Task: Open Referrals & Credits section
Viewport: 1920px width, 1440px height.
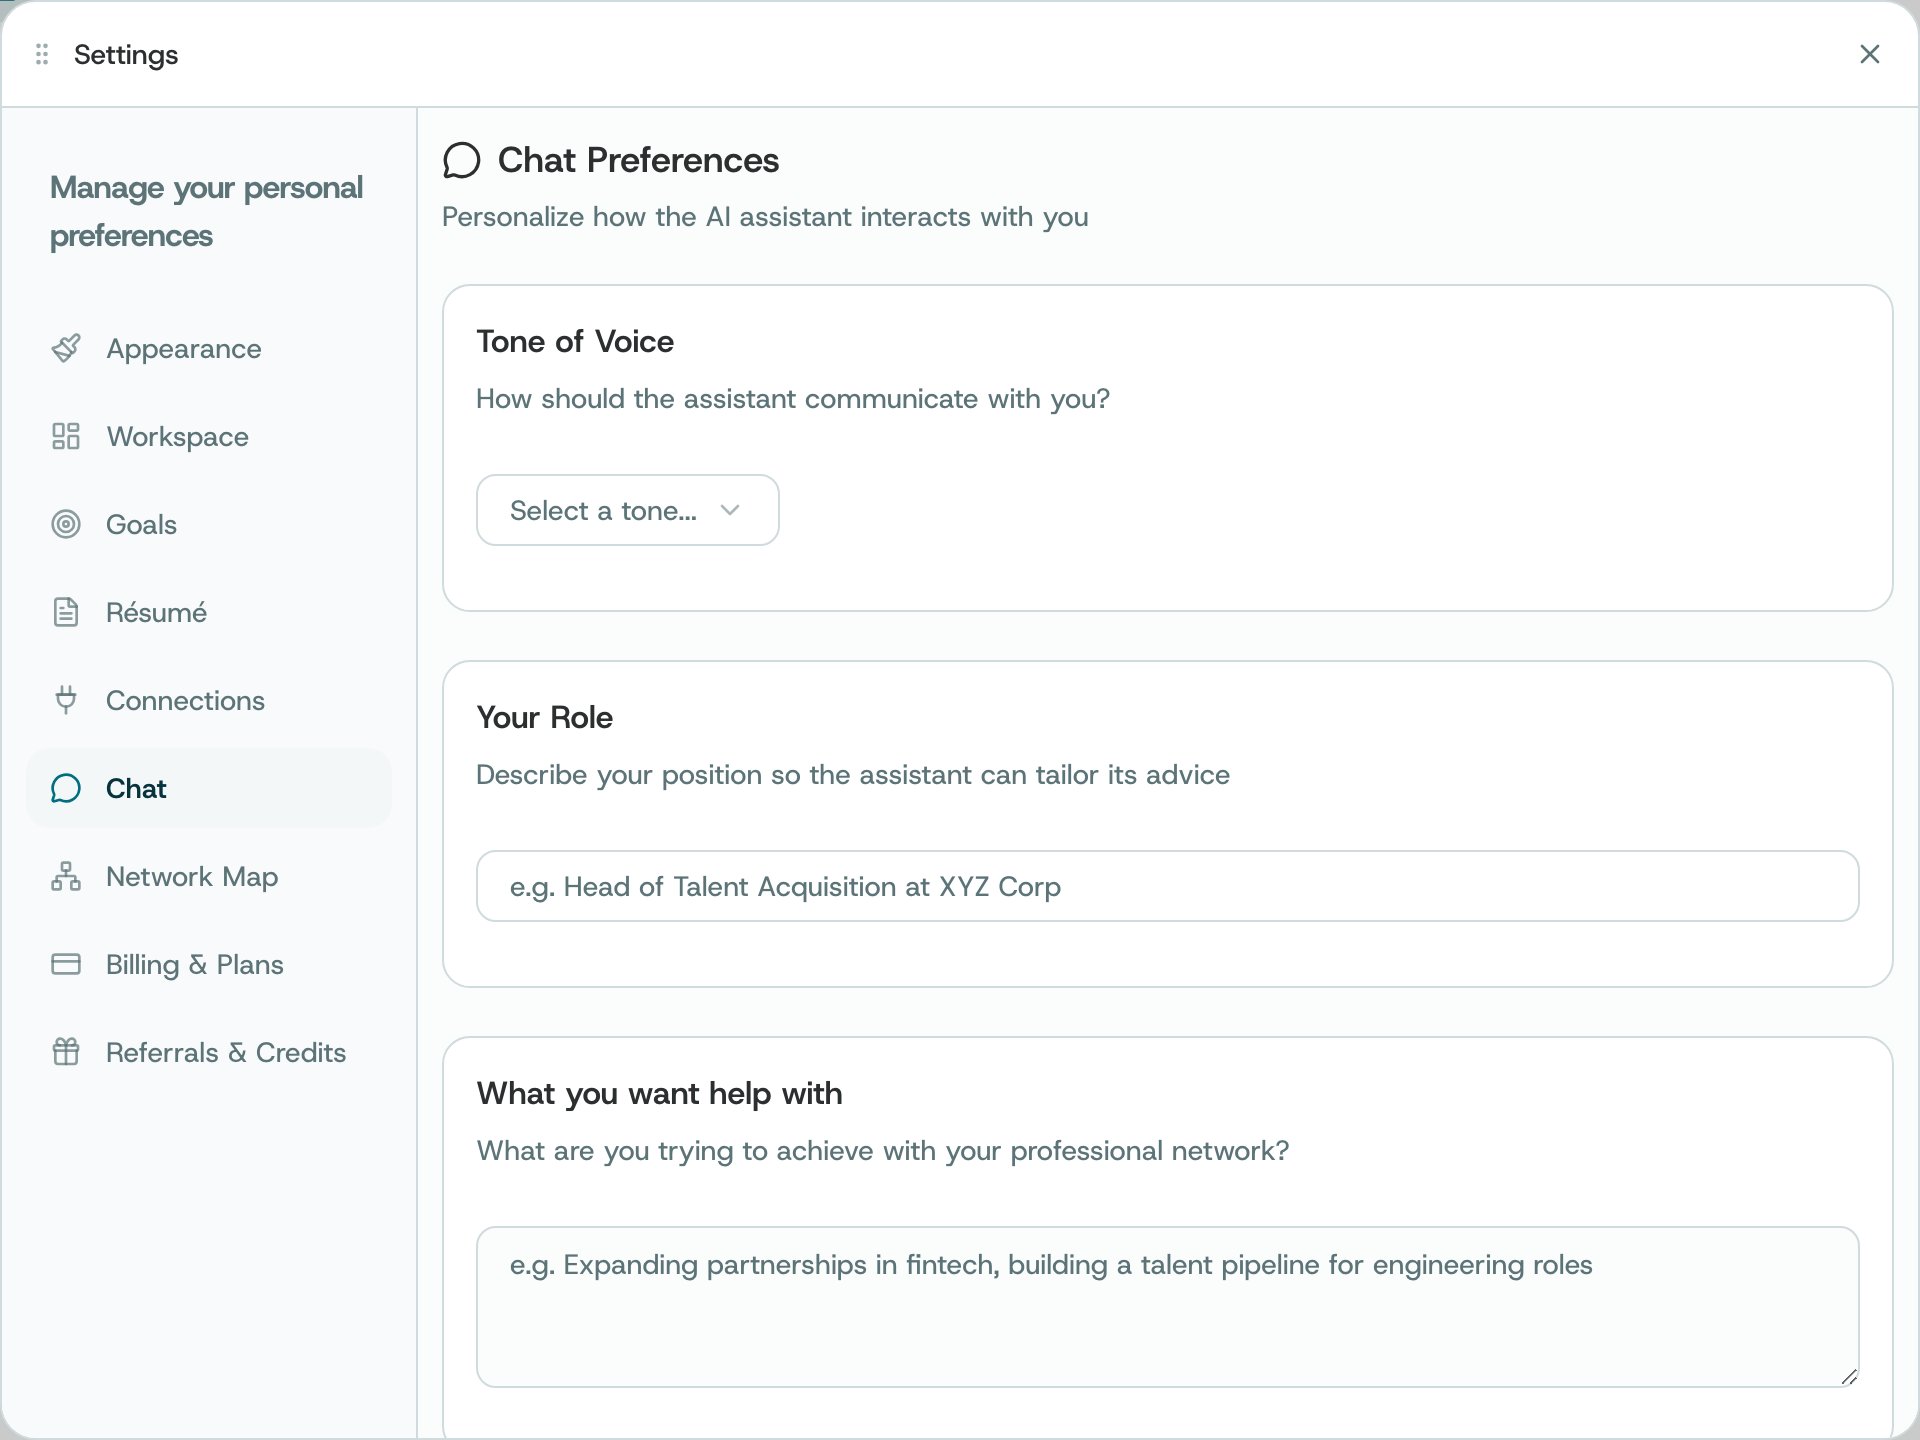Action: click(x=208, y=1052)
